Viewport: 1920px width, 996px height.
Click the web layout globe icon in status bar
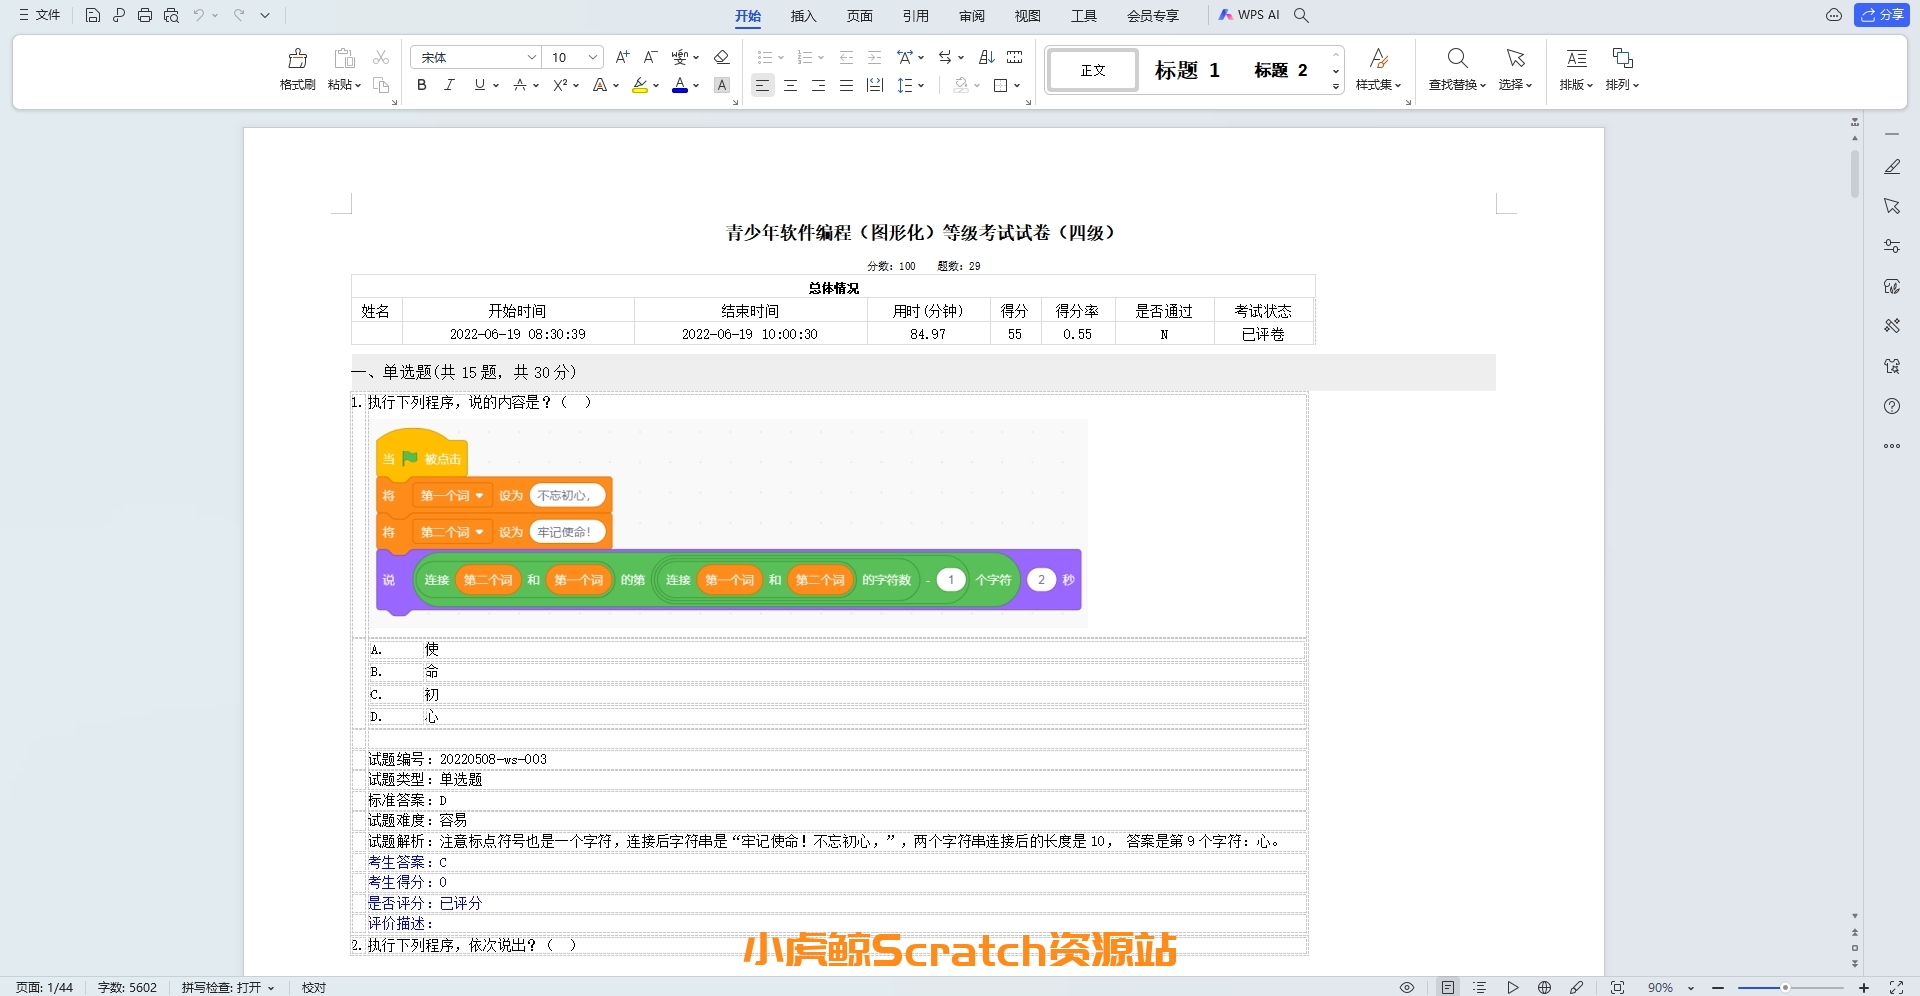1545,987
